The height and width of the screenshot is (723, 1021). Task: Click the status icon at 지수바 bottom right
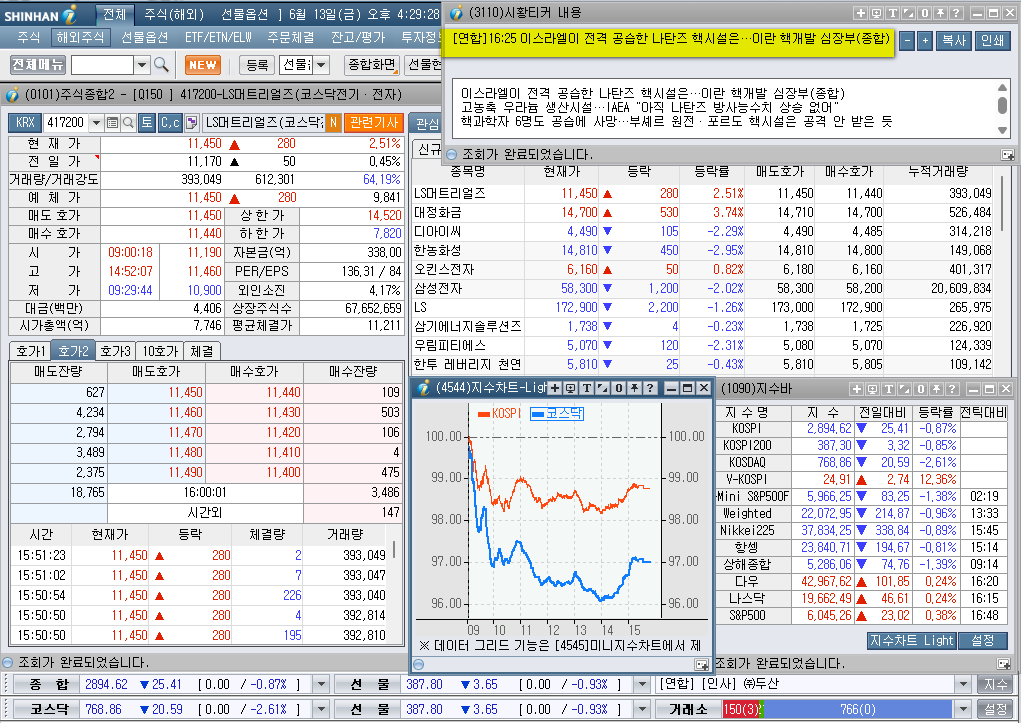[1004, 664]
